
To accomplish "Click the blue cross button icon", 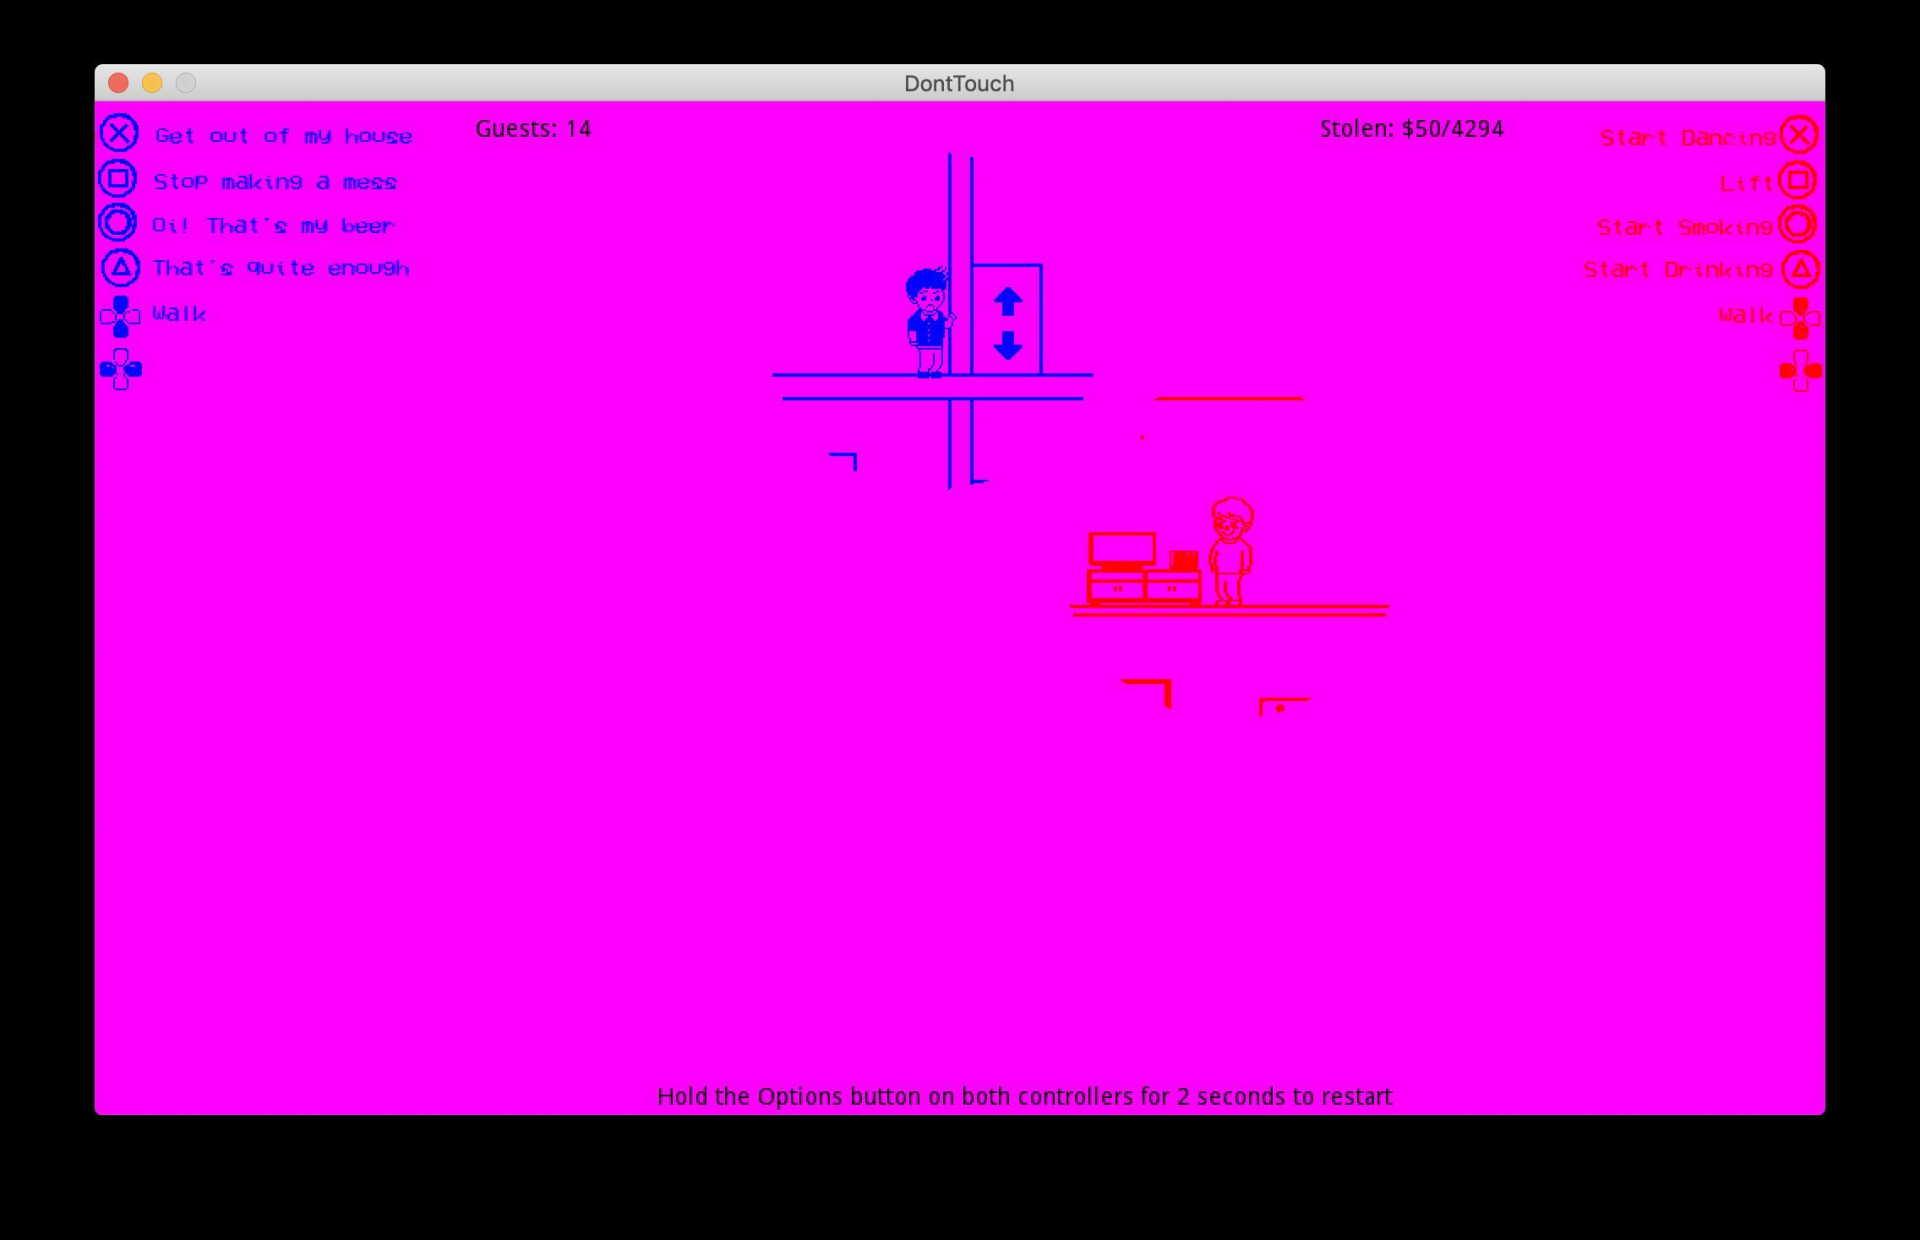I will point(119,133).
